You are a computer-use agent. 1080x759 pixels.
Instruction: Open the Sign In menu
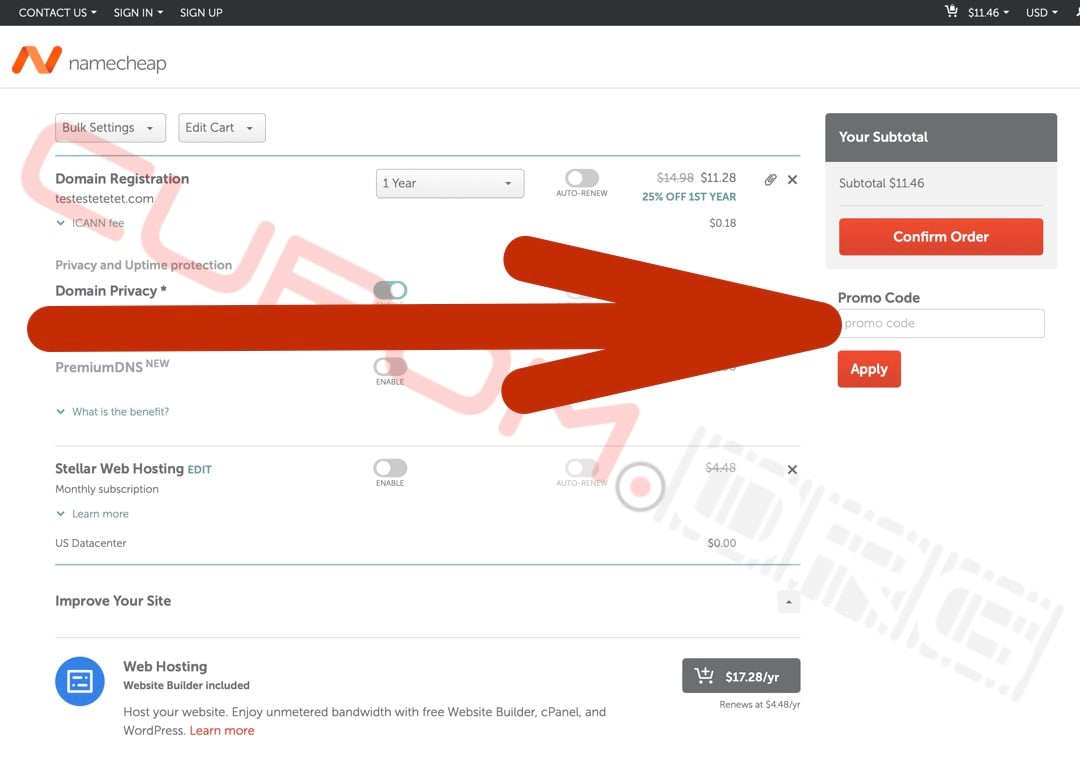(138, 12)
